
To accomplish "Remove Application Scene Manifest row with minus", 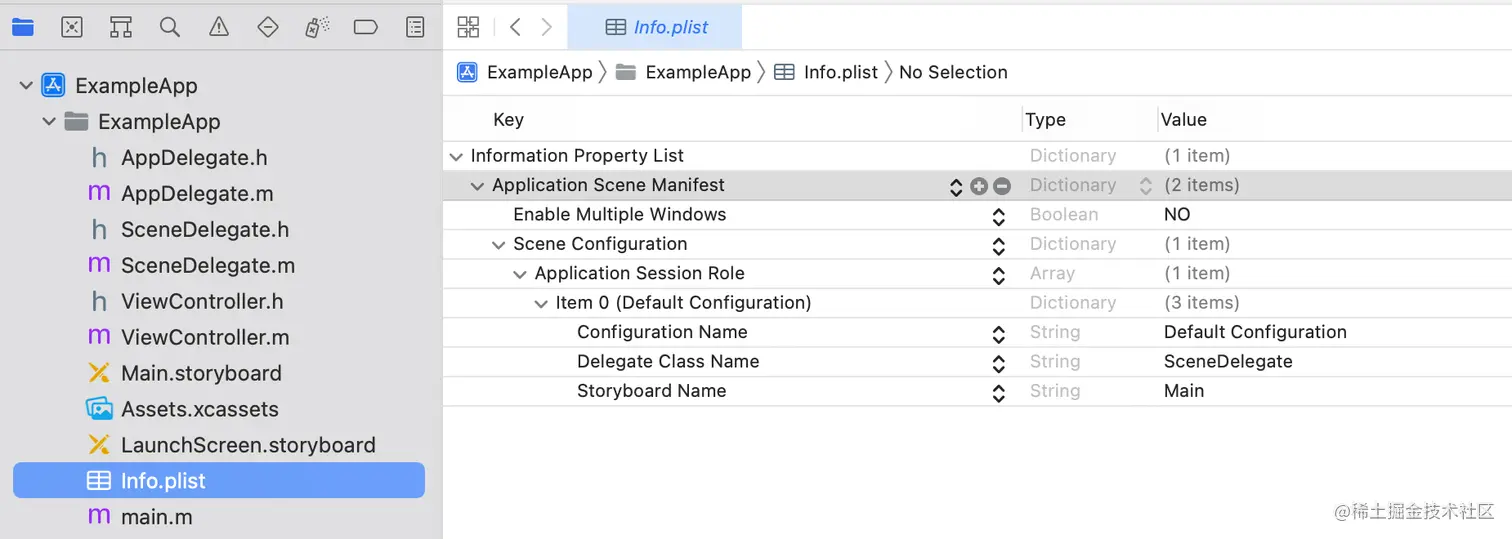I will (x=1002, y=186).
